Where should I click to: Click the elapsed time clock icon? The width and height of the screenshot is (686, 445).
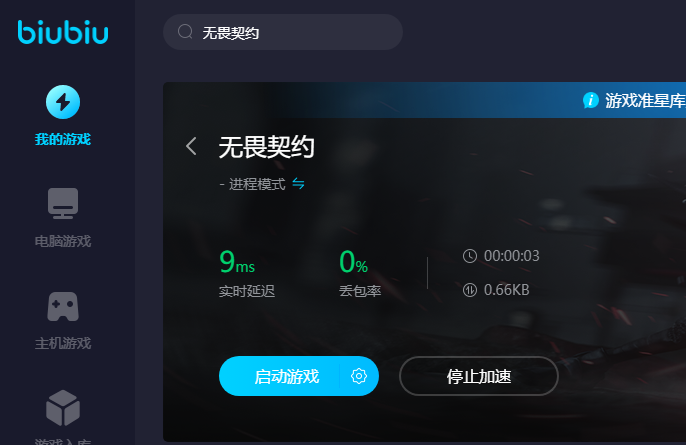(x=470, y=256)
